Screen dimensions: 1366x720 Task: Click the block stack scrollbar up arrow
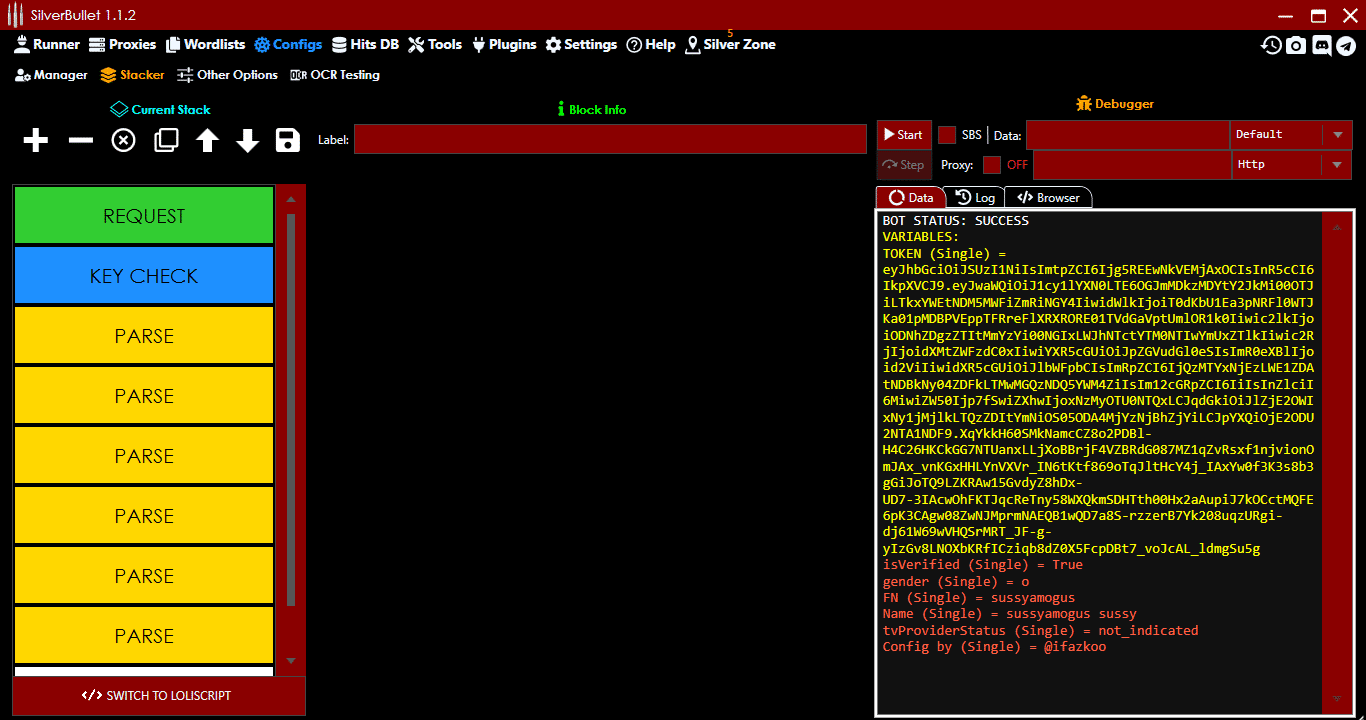click(291, 198)
